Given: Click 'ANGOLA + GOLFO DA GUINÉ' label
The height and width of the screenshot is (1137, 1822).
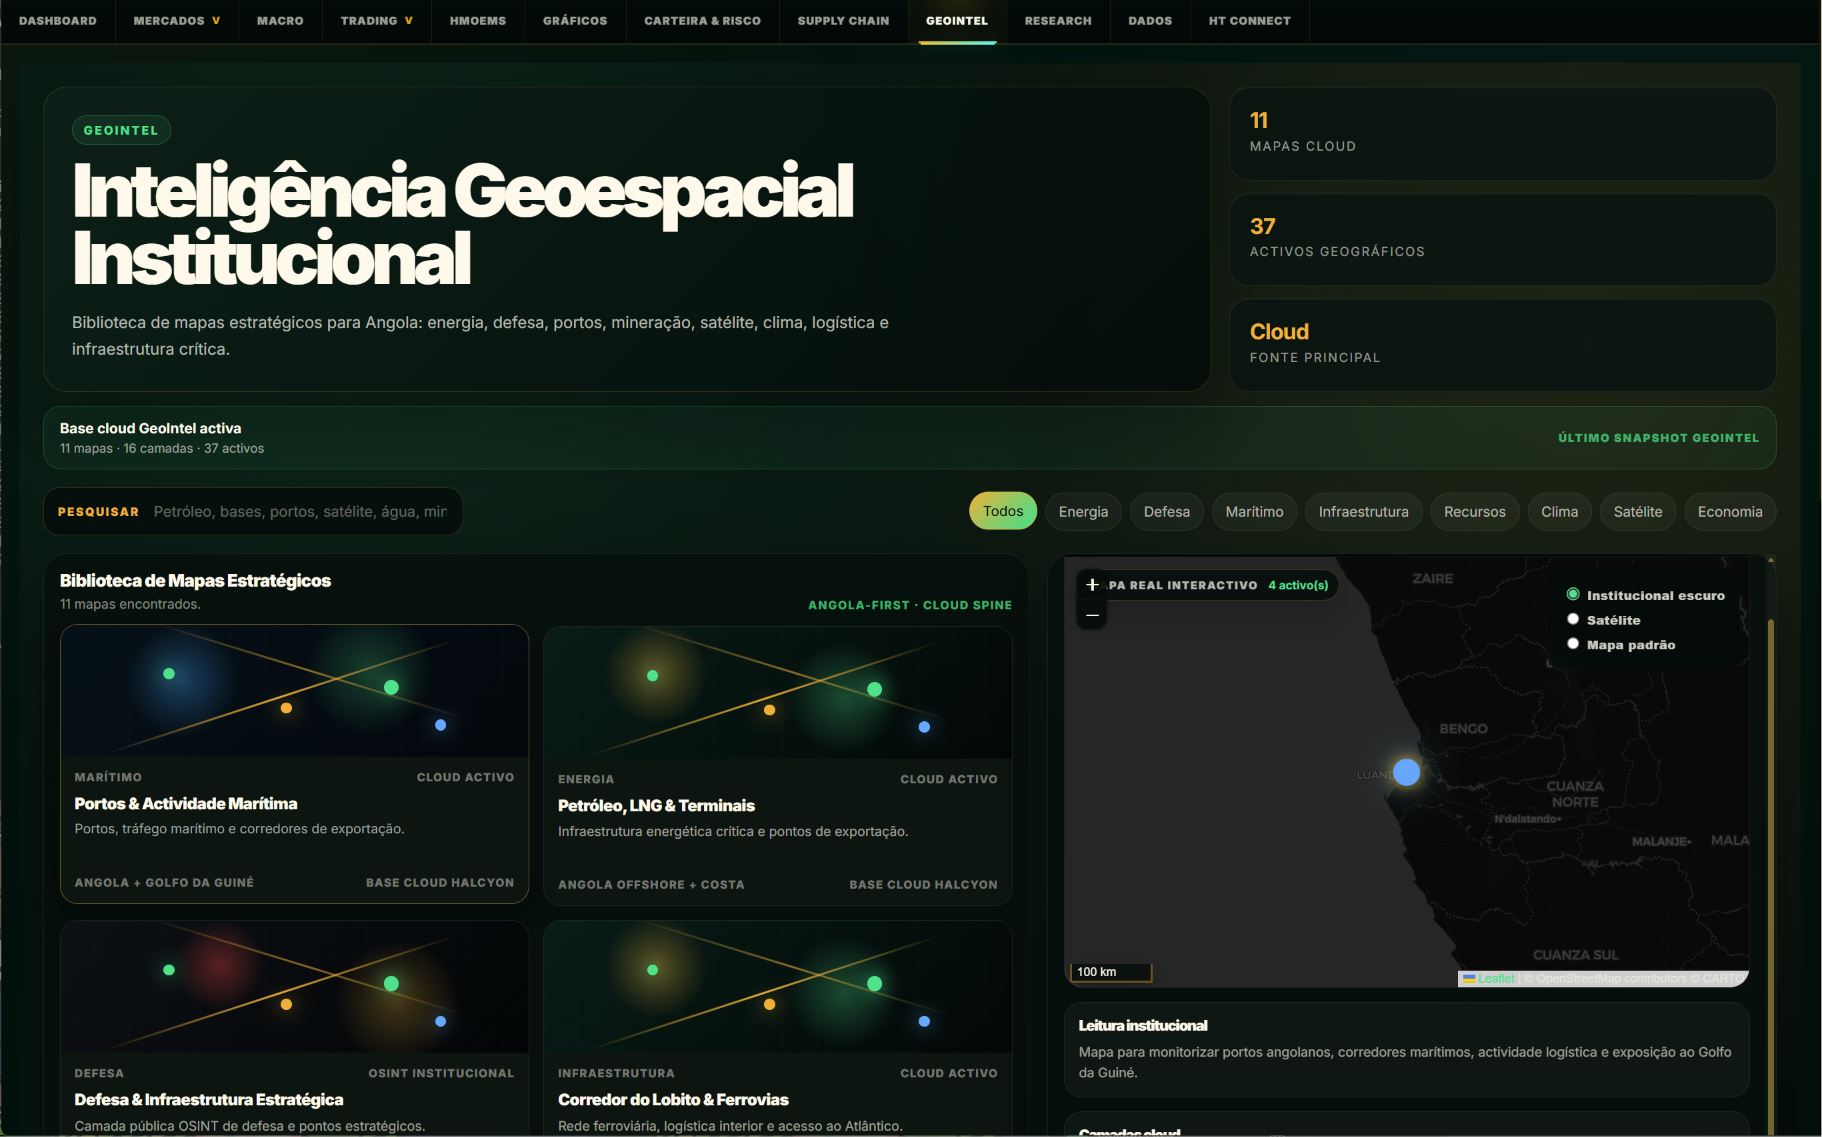Looking at the screenshot, I should coord(164,882).
